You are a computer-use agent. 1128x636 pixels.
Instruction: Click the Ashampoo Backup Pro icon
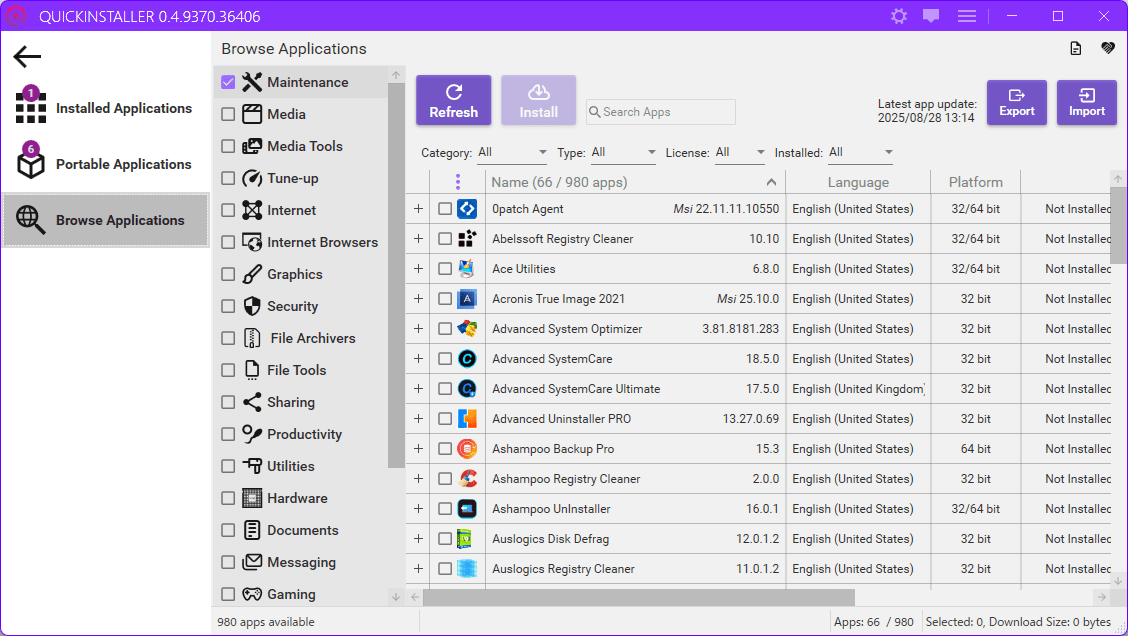click(x=467, y=449)
